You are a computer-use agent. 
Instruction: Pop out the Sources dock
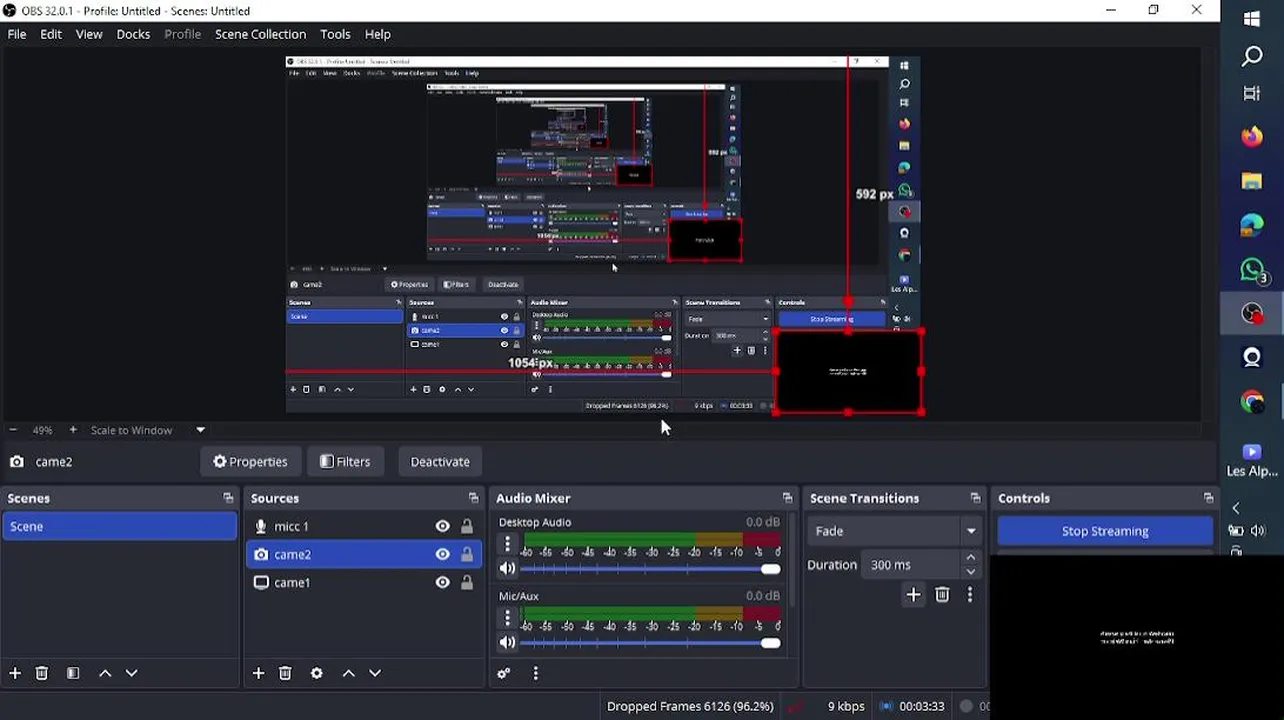coord(473,498)
